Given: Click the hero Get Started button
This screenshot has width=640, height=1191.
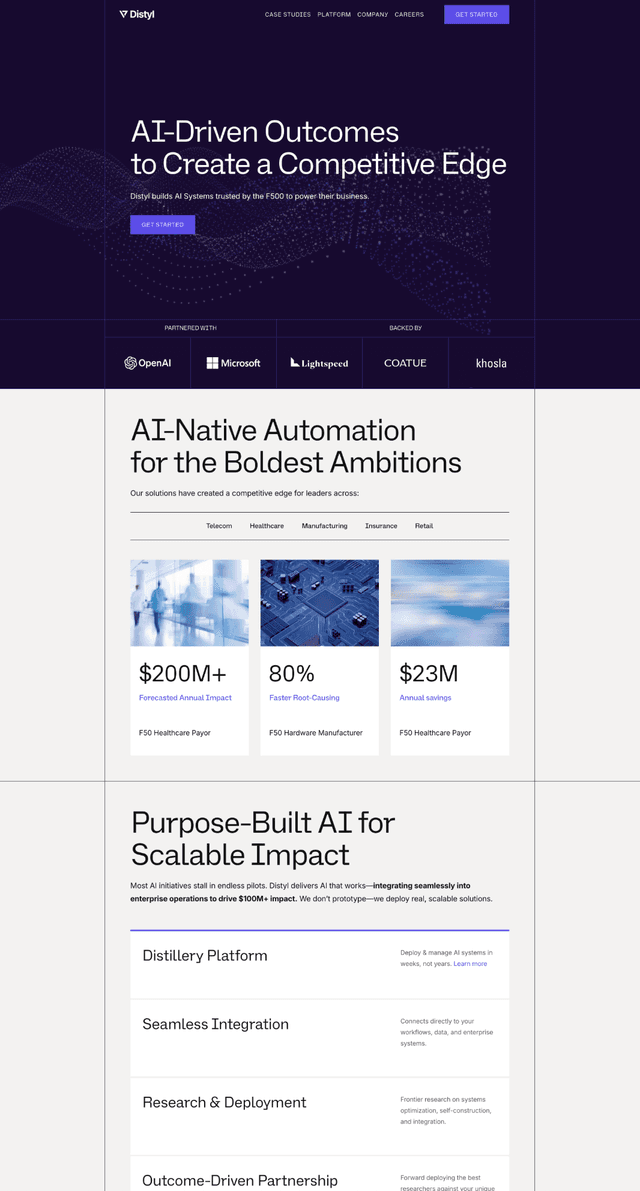Looking at the screenshot, I should [162, 225].
